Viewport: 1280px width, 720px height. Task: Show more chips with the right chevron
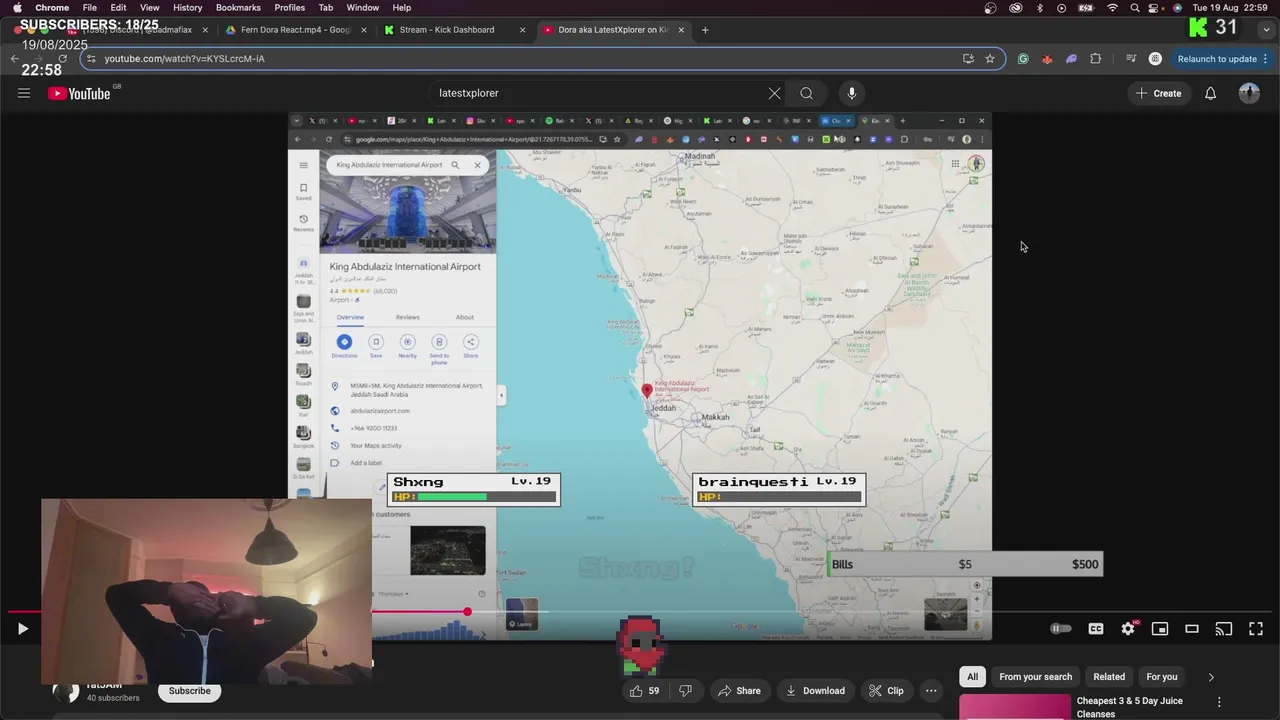[x=1211, y=677]
